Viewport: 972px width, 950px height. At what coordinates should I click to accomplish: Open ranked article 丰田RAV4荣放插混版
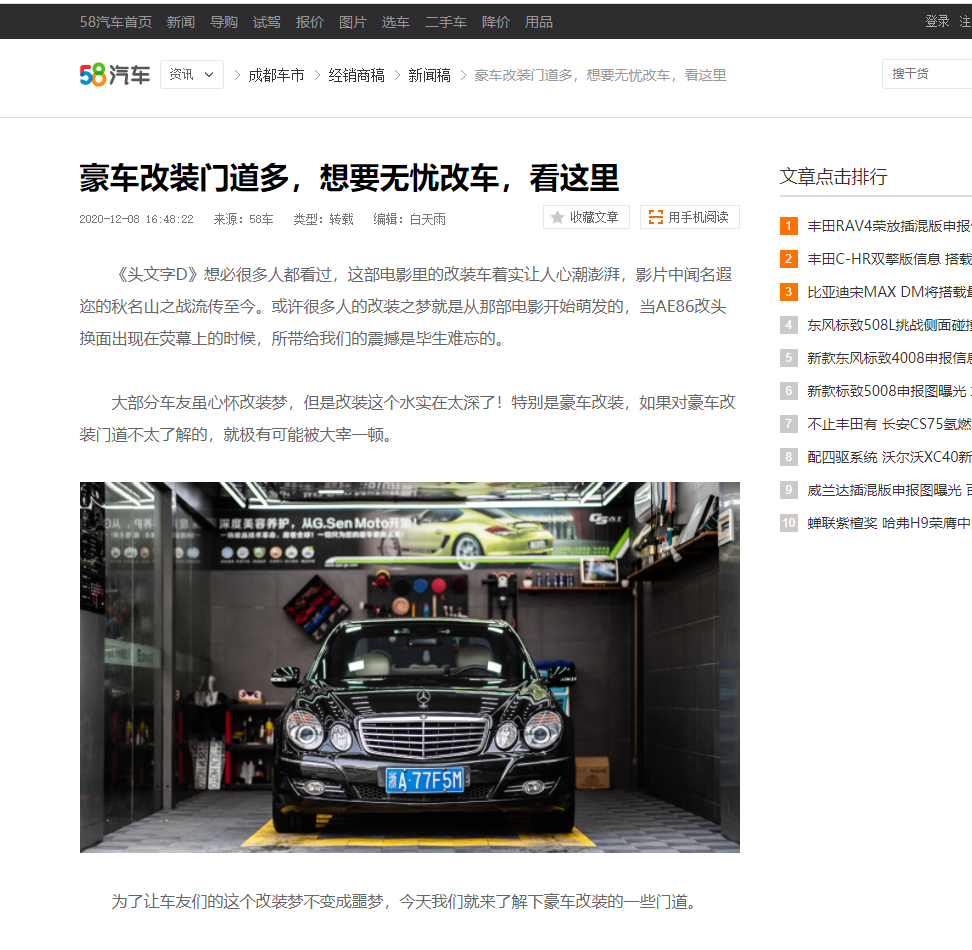tap(889, 226)
